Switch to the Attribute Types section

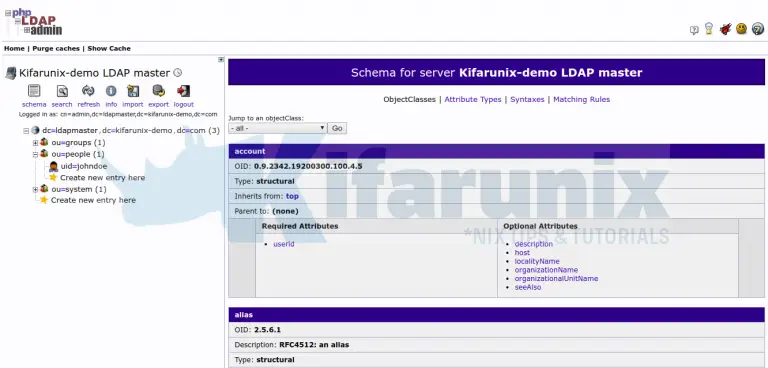(x=473, y=99)
